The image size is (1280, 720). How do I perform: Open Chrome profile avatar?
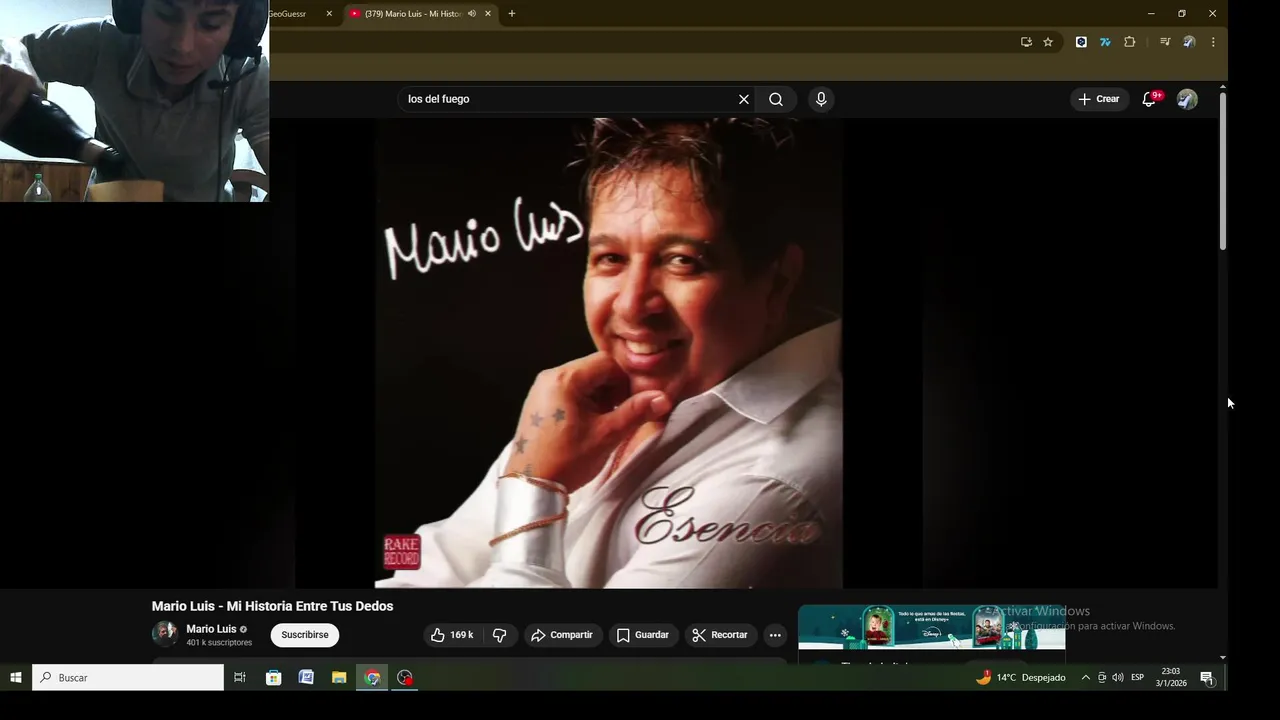1189,42
